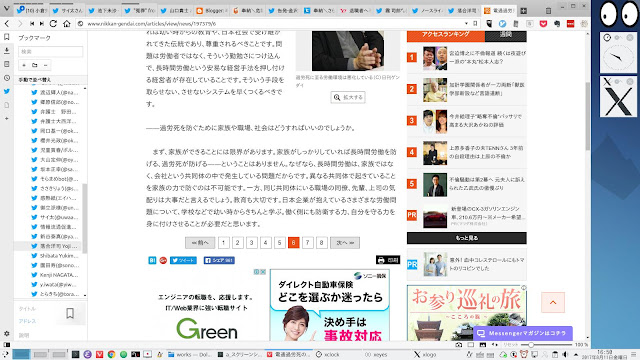Open the number 1 ranked article
Screen dimensions: 640x360
point(467,58)
